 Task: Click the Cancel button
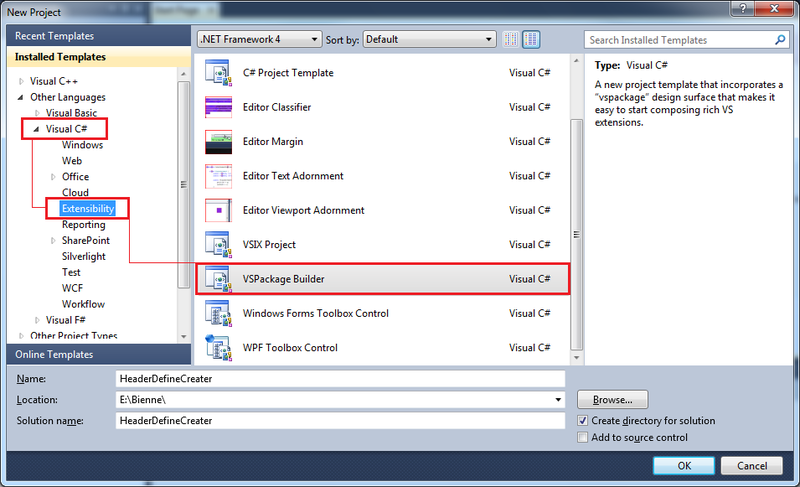[x=752, y=466]
